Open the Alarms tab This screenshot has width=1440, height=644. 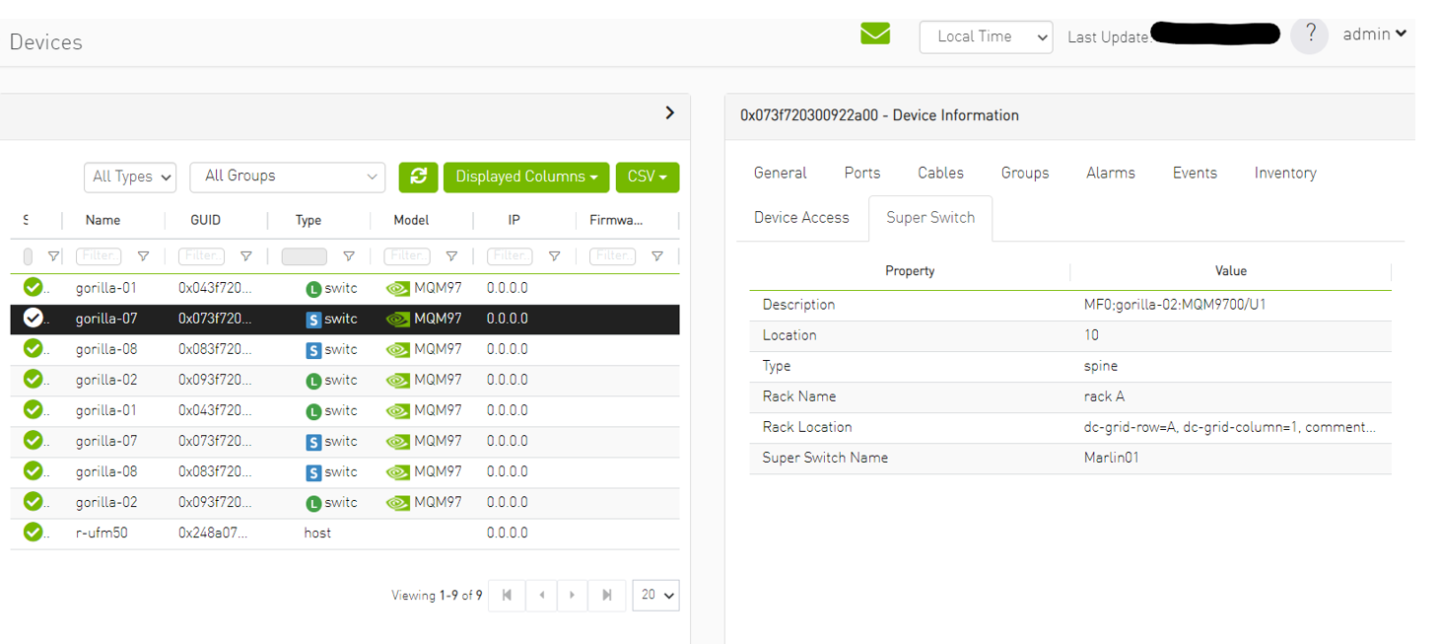tap(1110, 173)
